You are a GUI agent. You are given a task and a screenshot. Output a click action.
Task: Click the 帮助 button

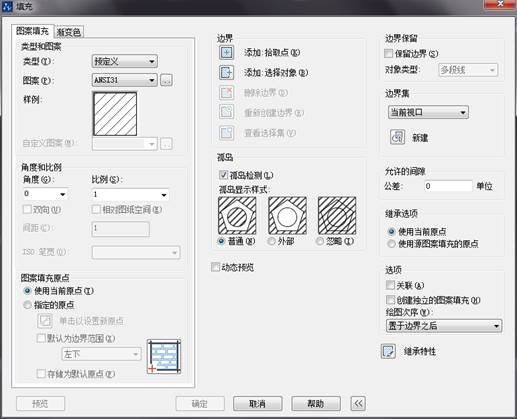(316, 404)
